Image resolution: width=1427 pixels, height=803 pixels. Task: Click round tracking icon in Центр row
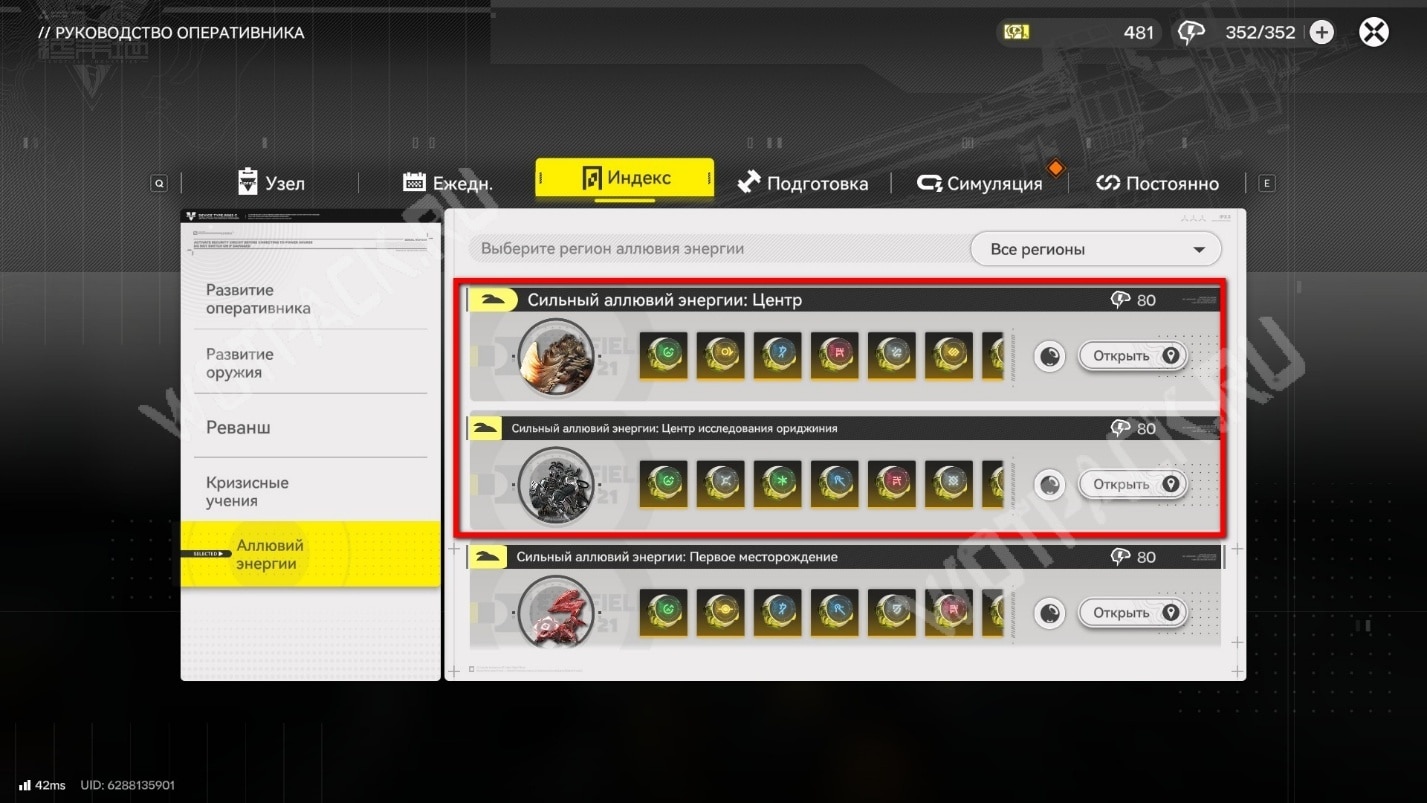tap(1049, 356)
